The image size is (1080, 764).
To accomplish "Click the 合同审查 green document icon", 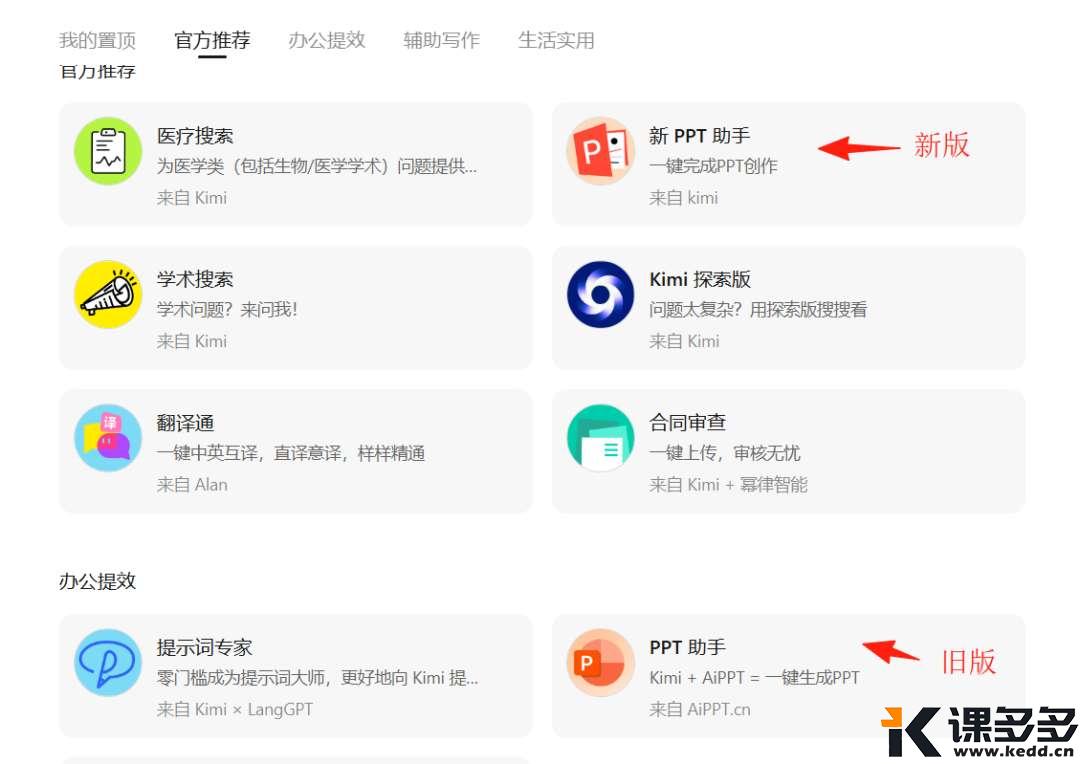I will tap(600, 438).
